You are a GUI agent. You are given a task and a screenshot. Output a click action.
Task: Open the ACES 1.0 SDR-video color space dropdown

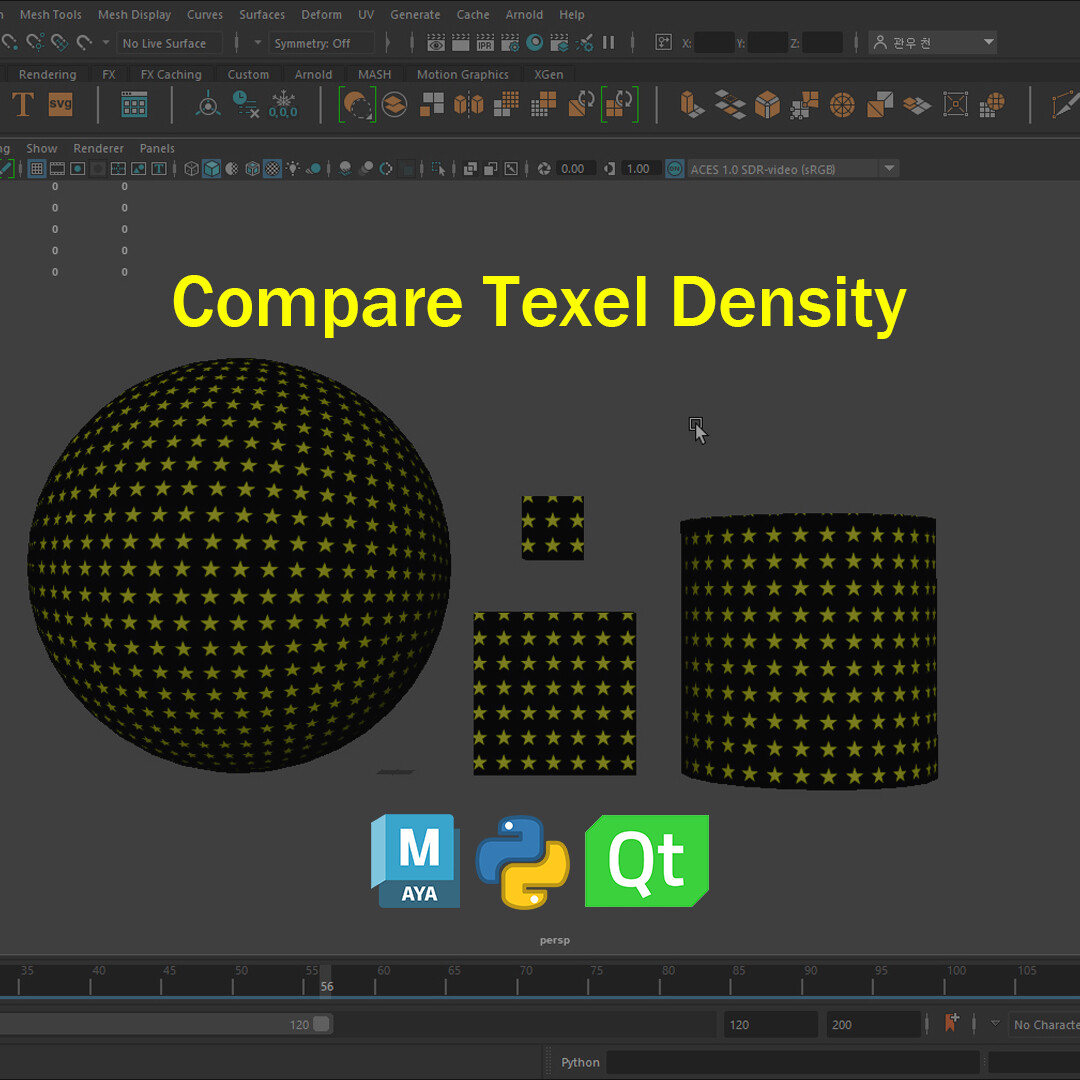pyautogui.click(x=888, y=168)
